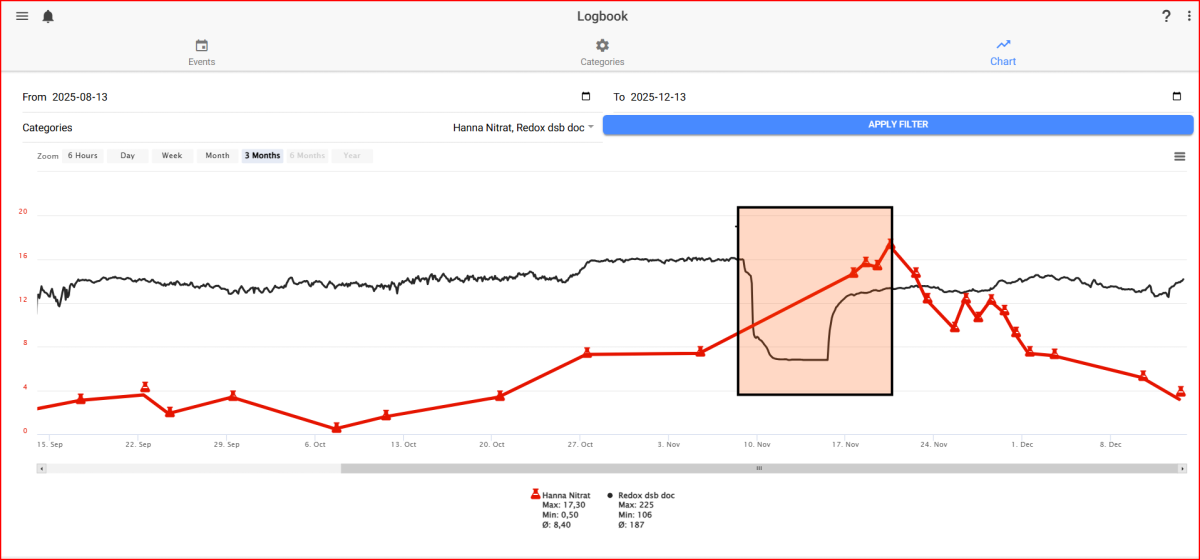Viewport: 1200px width, 560px height.
Task: Open the help question mark icon
Action: click(x=1166, y=16)
